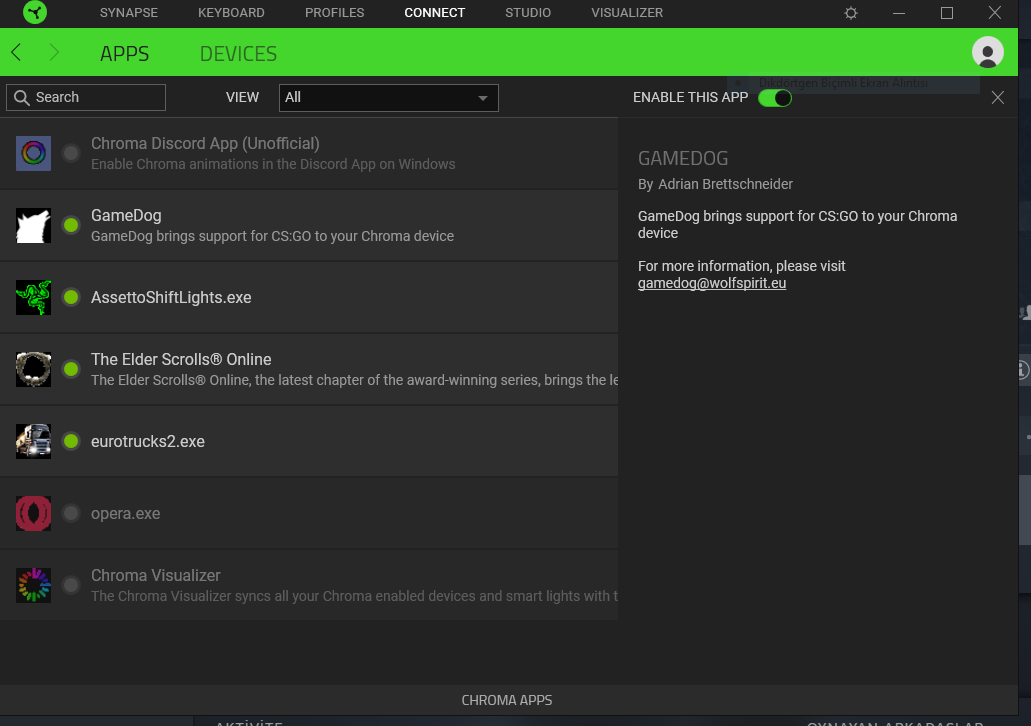Image resolution: width=1031 pixels, height=726 pixels.
Task: Click the AssettoShiftLights Razer snake icon
Action: pos(34,297)
